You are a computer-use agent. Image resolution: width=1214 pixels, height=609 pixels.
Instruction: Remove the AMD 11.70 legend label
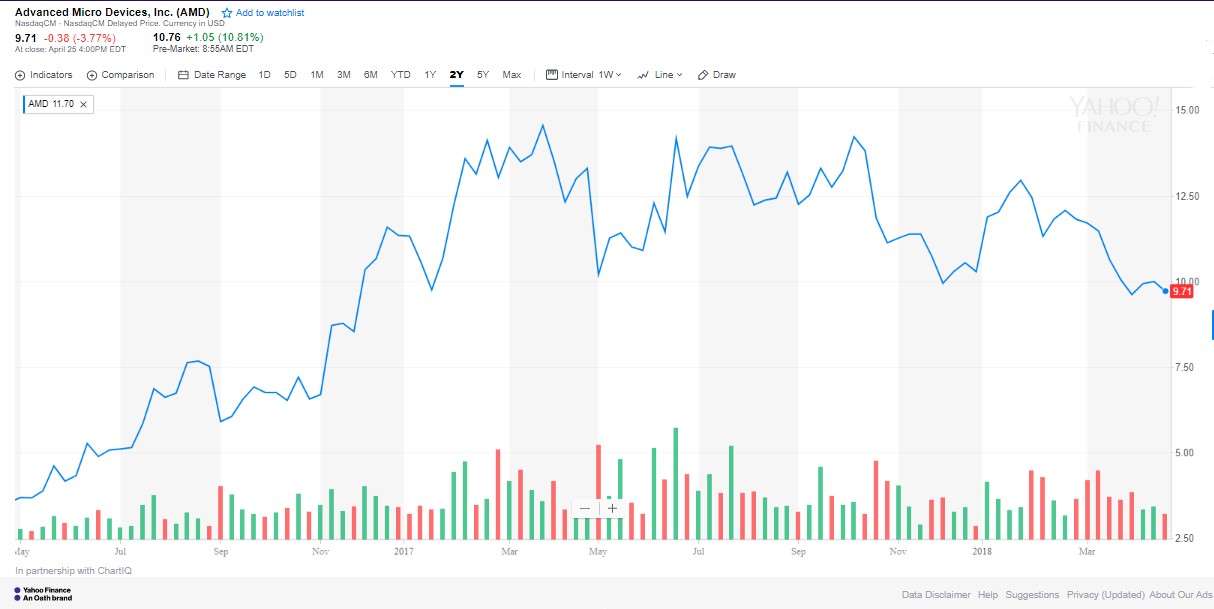pyautogui.click(x=84, y=104)
